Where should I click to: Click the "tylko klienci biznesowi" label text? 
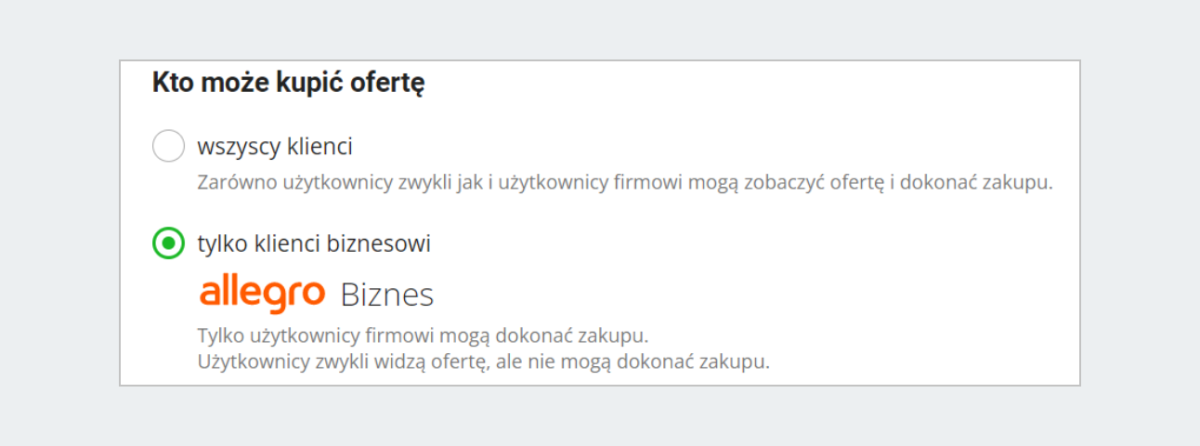coord(314,243)
